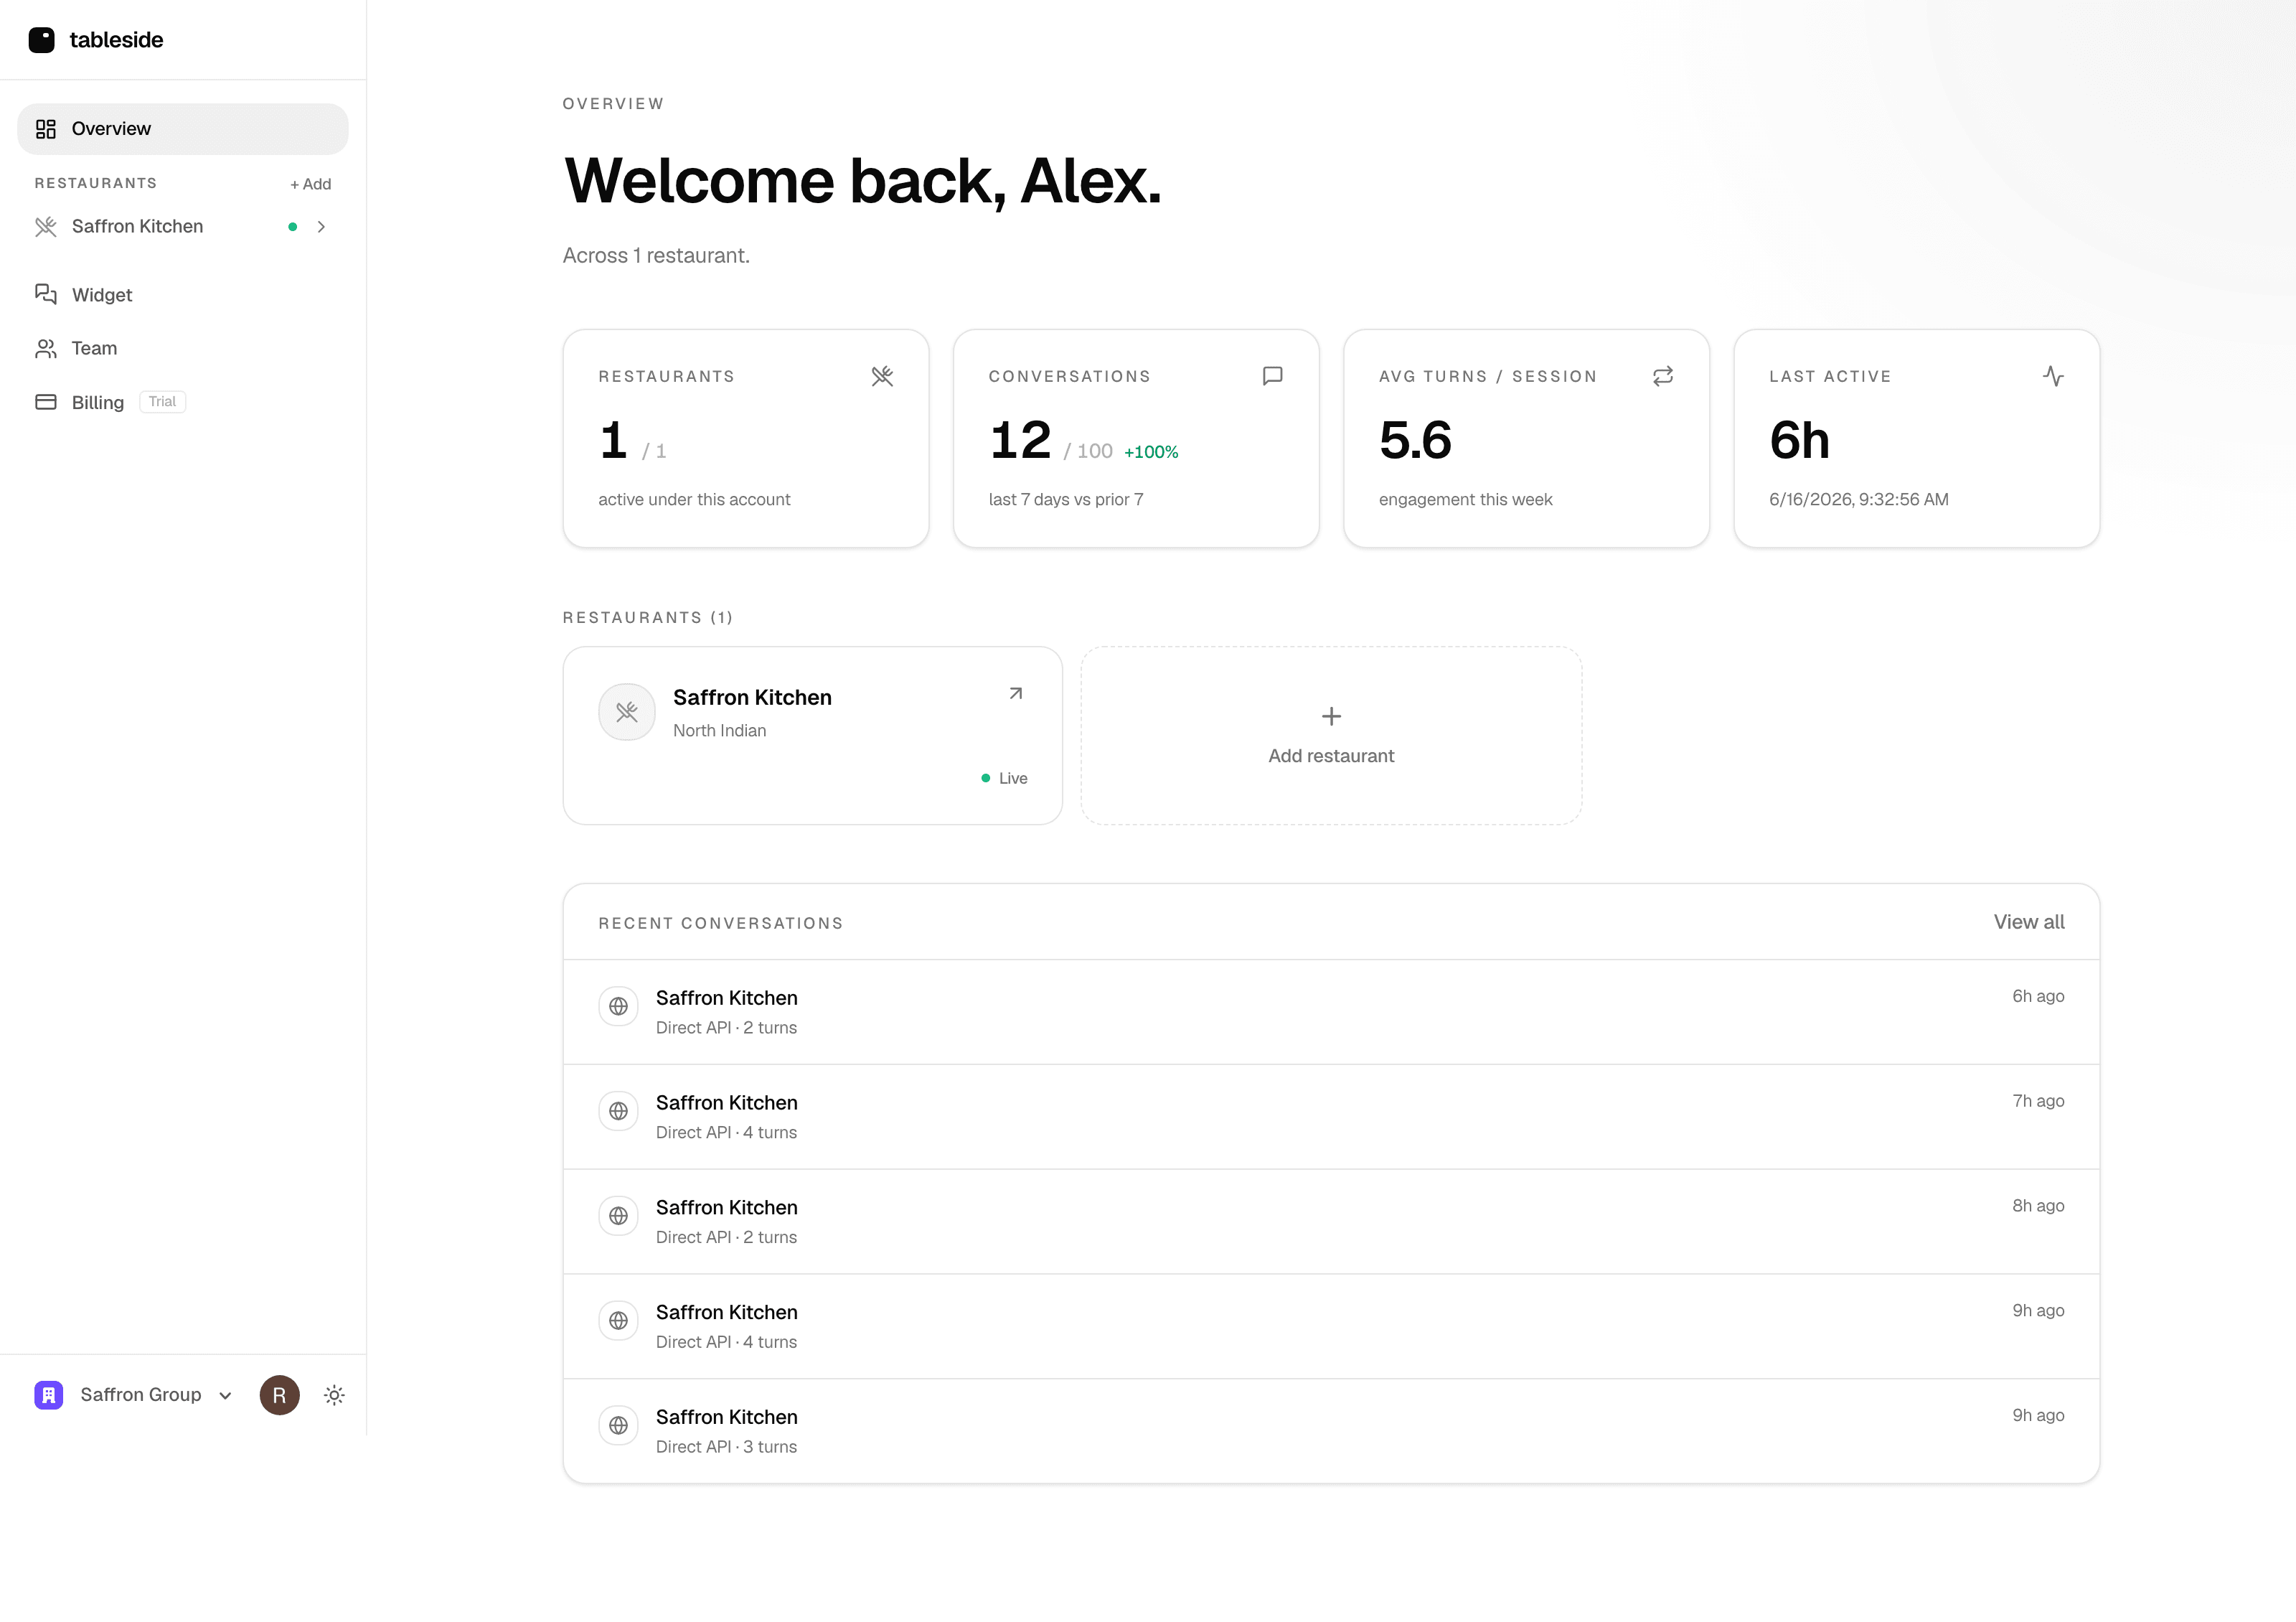Add a restaurant from the sidebar
This screenshot has height=1622, width=2296.
[311, 184]
